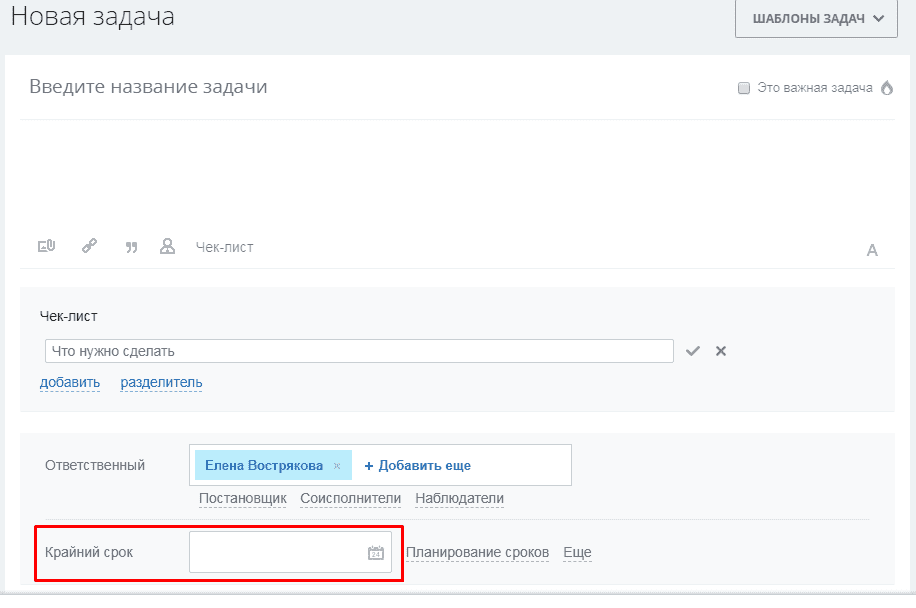Click 'Добавить еще' to add responsible person

[x=417, y=465]
